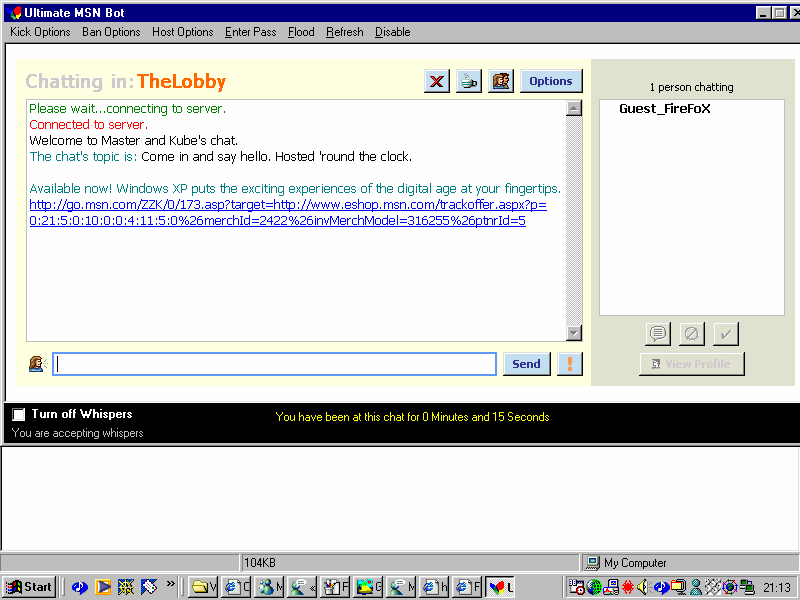Click the two-faces icon beside Options
The image size is (800, 600).
coord(501,81)
